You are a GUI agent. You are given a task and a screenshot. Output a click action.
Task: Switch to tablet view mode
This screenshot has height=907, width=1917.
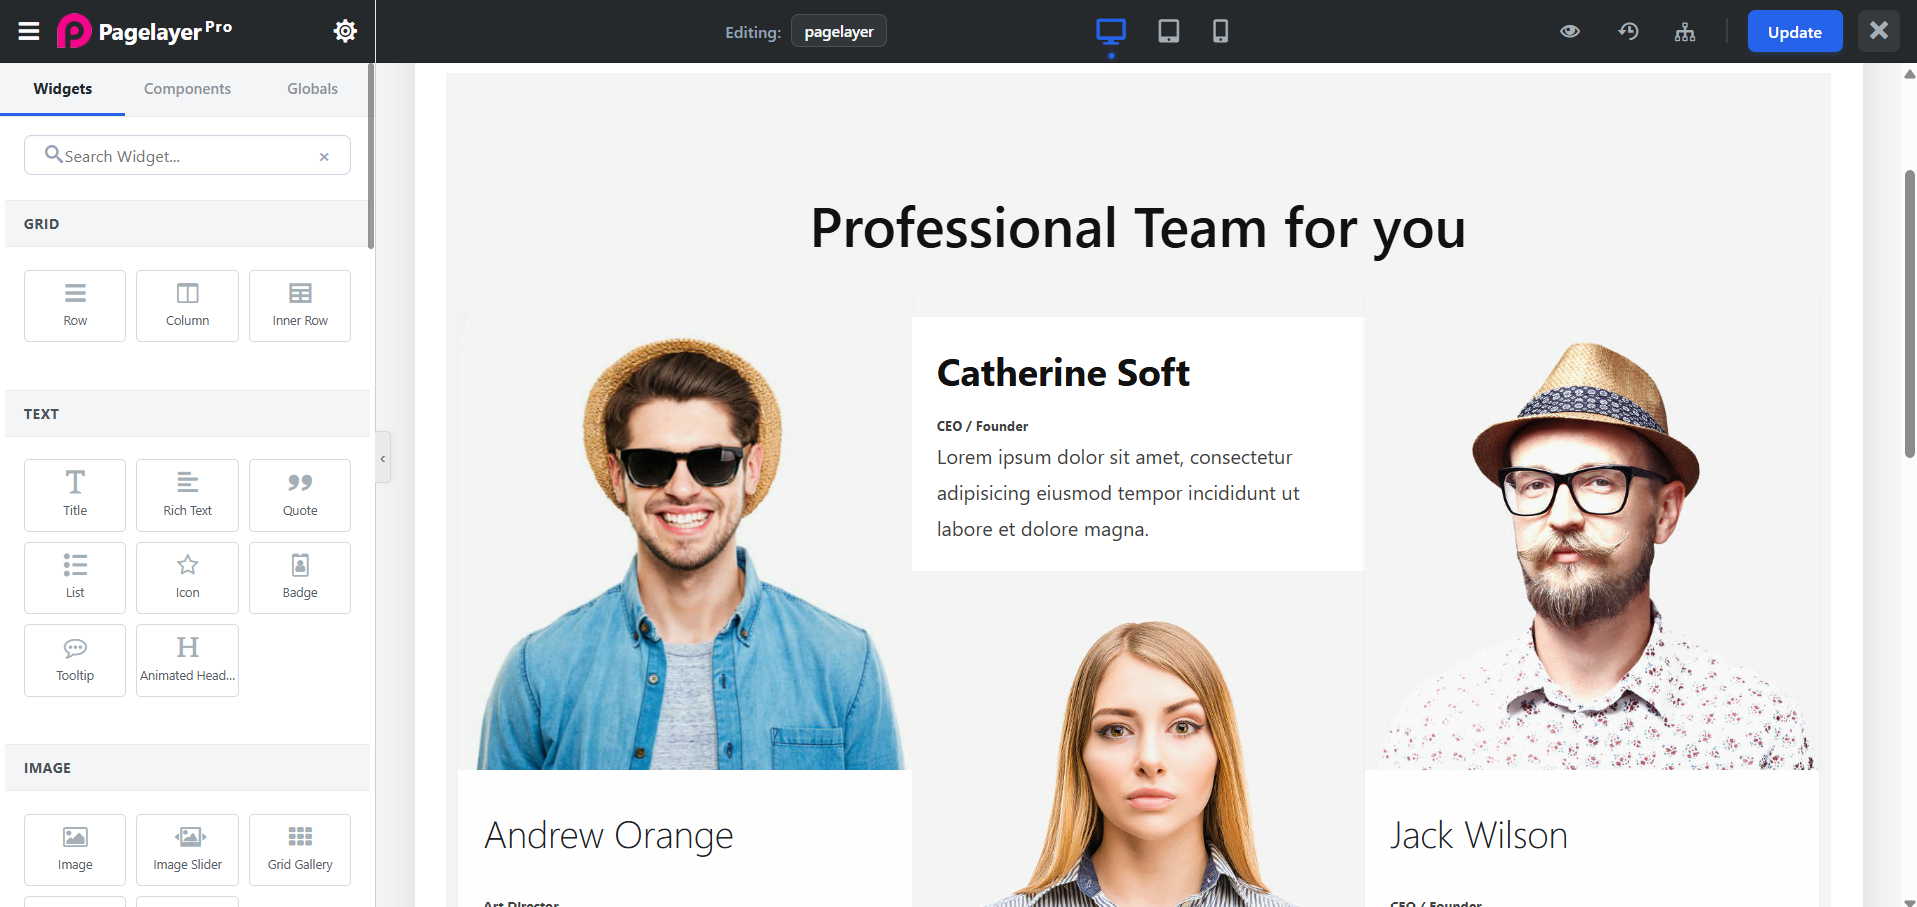coord(1168,31)
